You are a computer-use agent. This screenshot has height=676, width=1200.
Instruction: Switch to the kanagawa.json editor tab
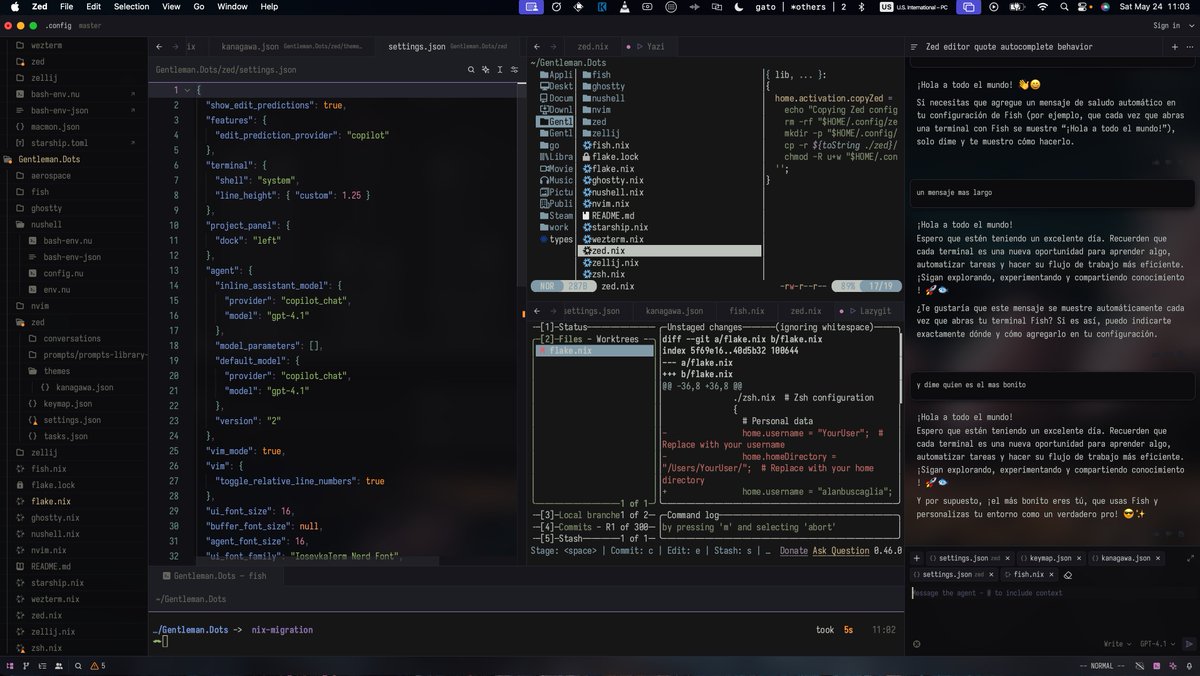tap(290, 46)
